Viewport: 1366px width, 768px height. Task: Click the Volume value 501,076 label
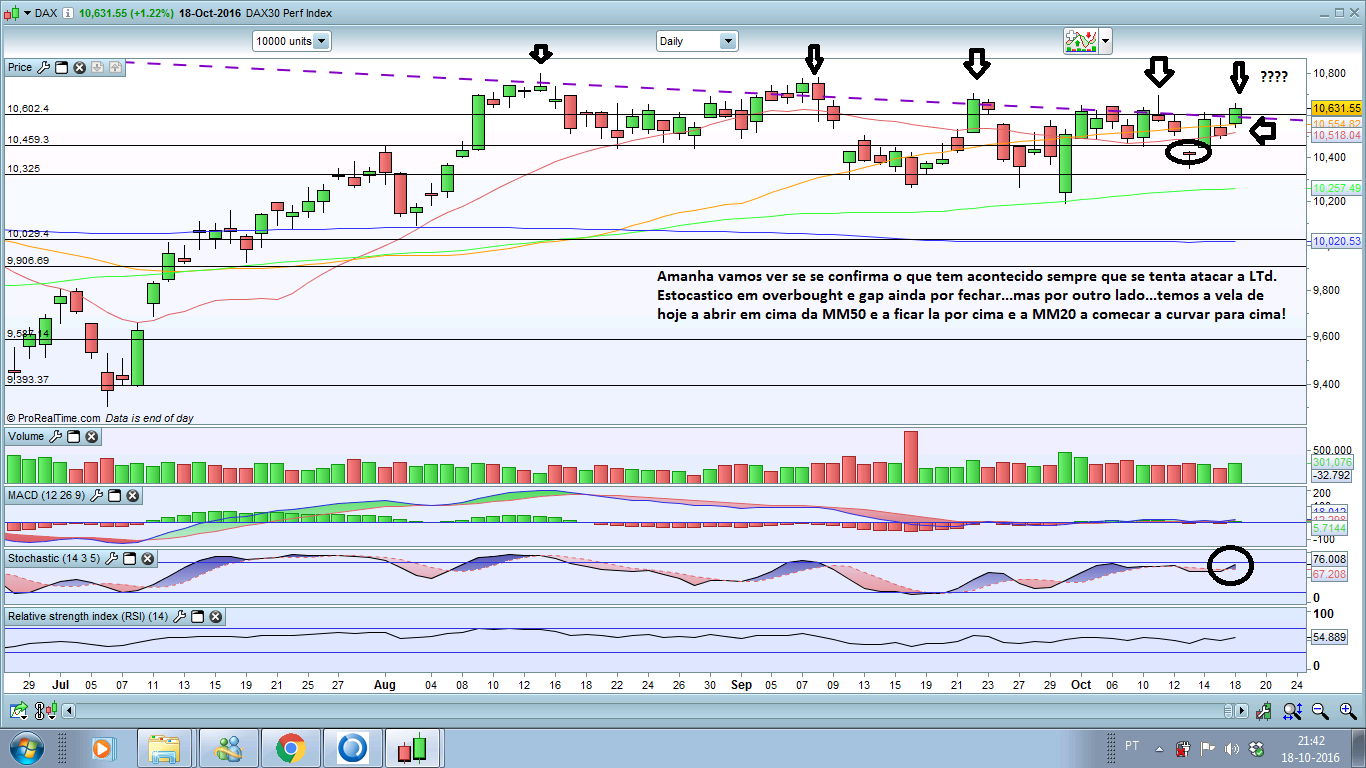(1332, 462)
